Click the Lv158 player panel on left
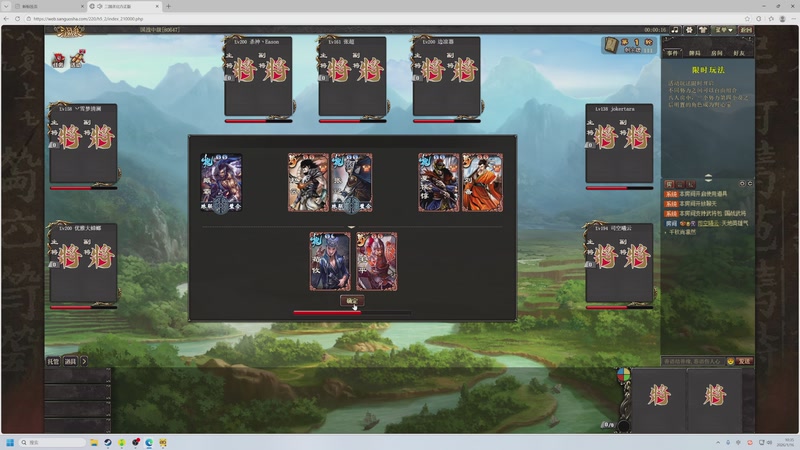 point(83,143)
